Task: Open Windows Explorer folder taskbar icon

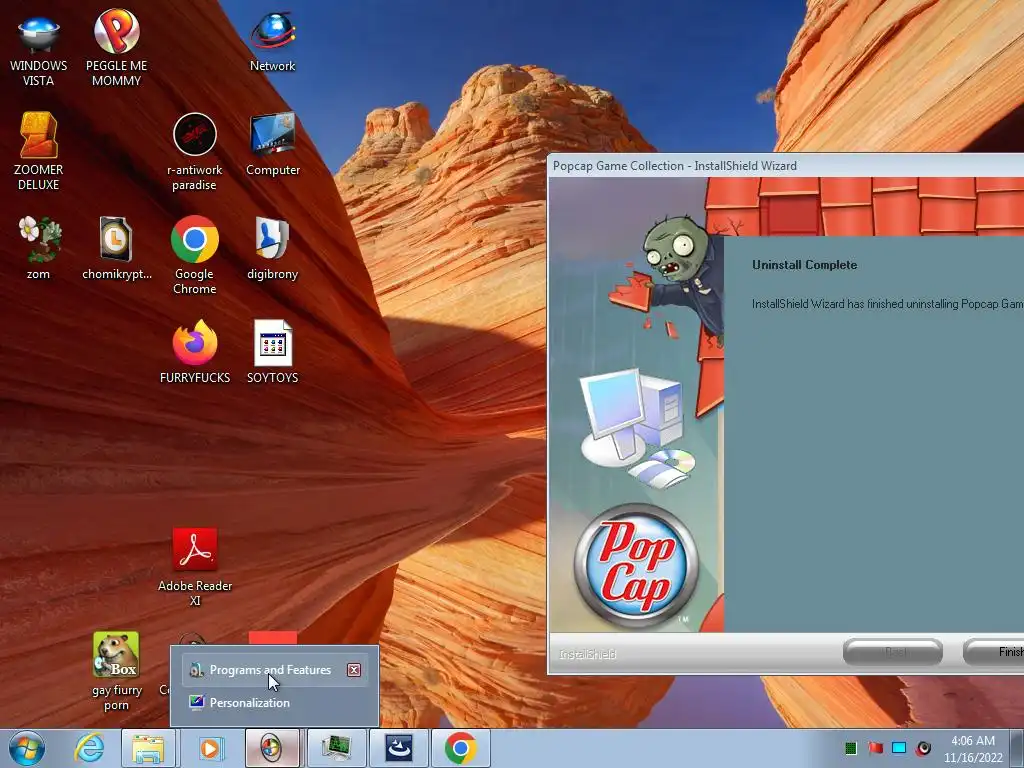Action: point(148,748)
